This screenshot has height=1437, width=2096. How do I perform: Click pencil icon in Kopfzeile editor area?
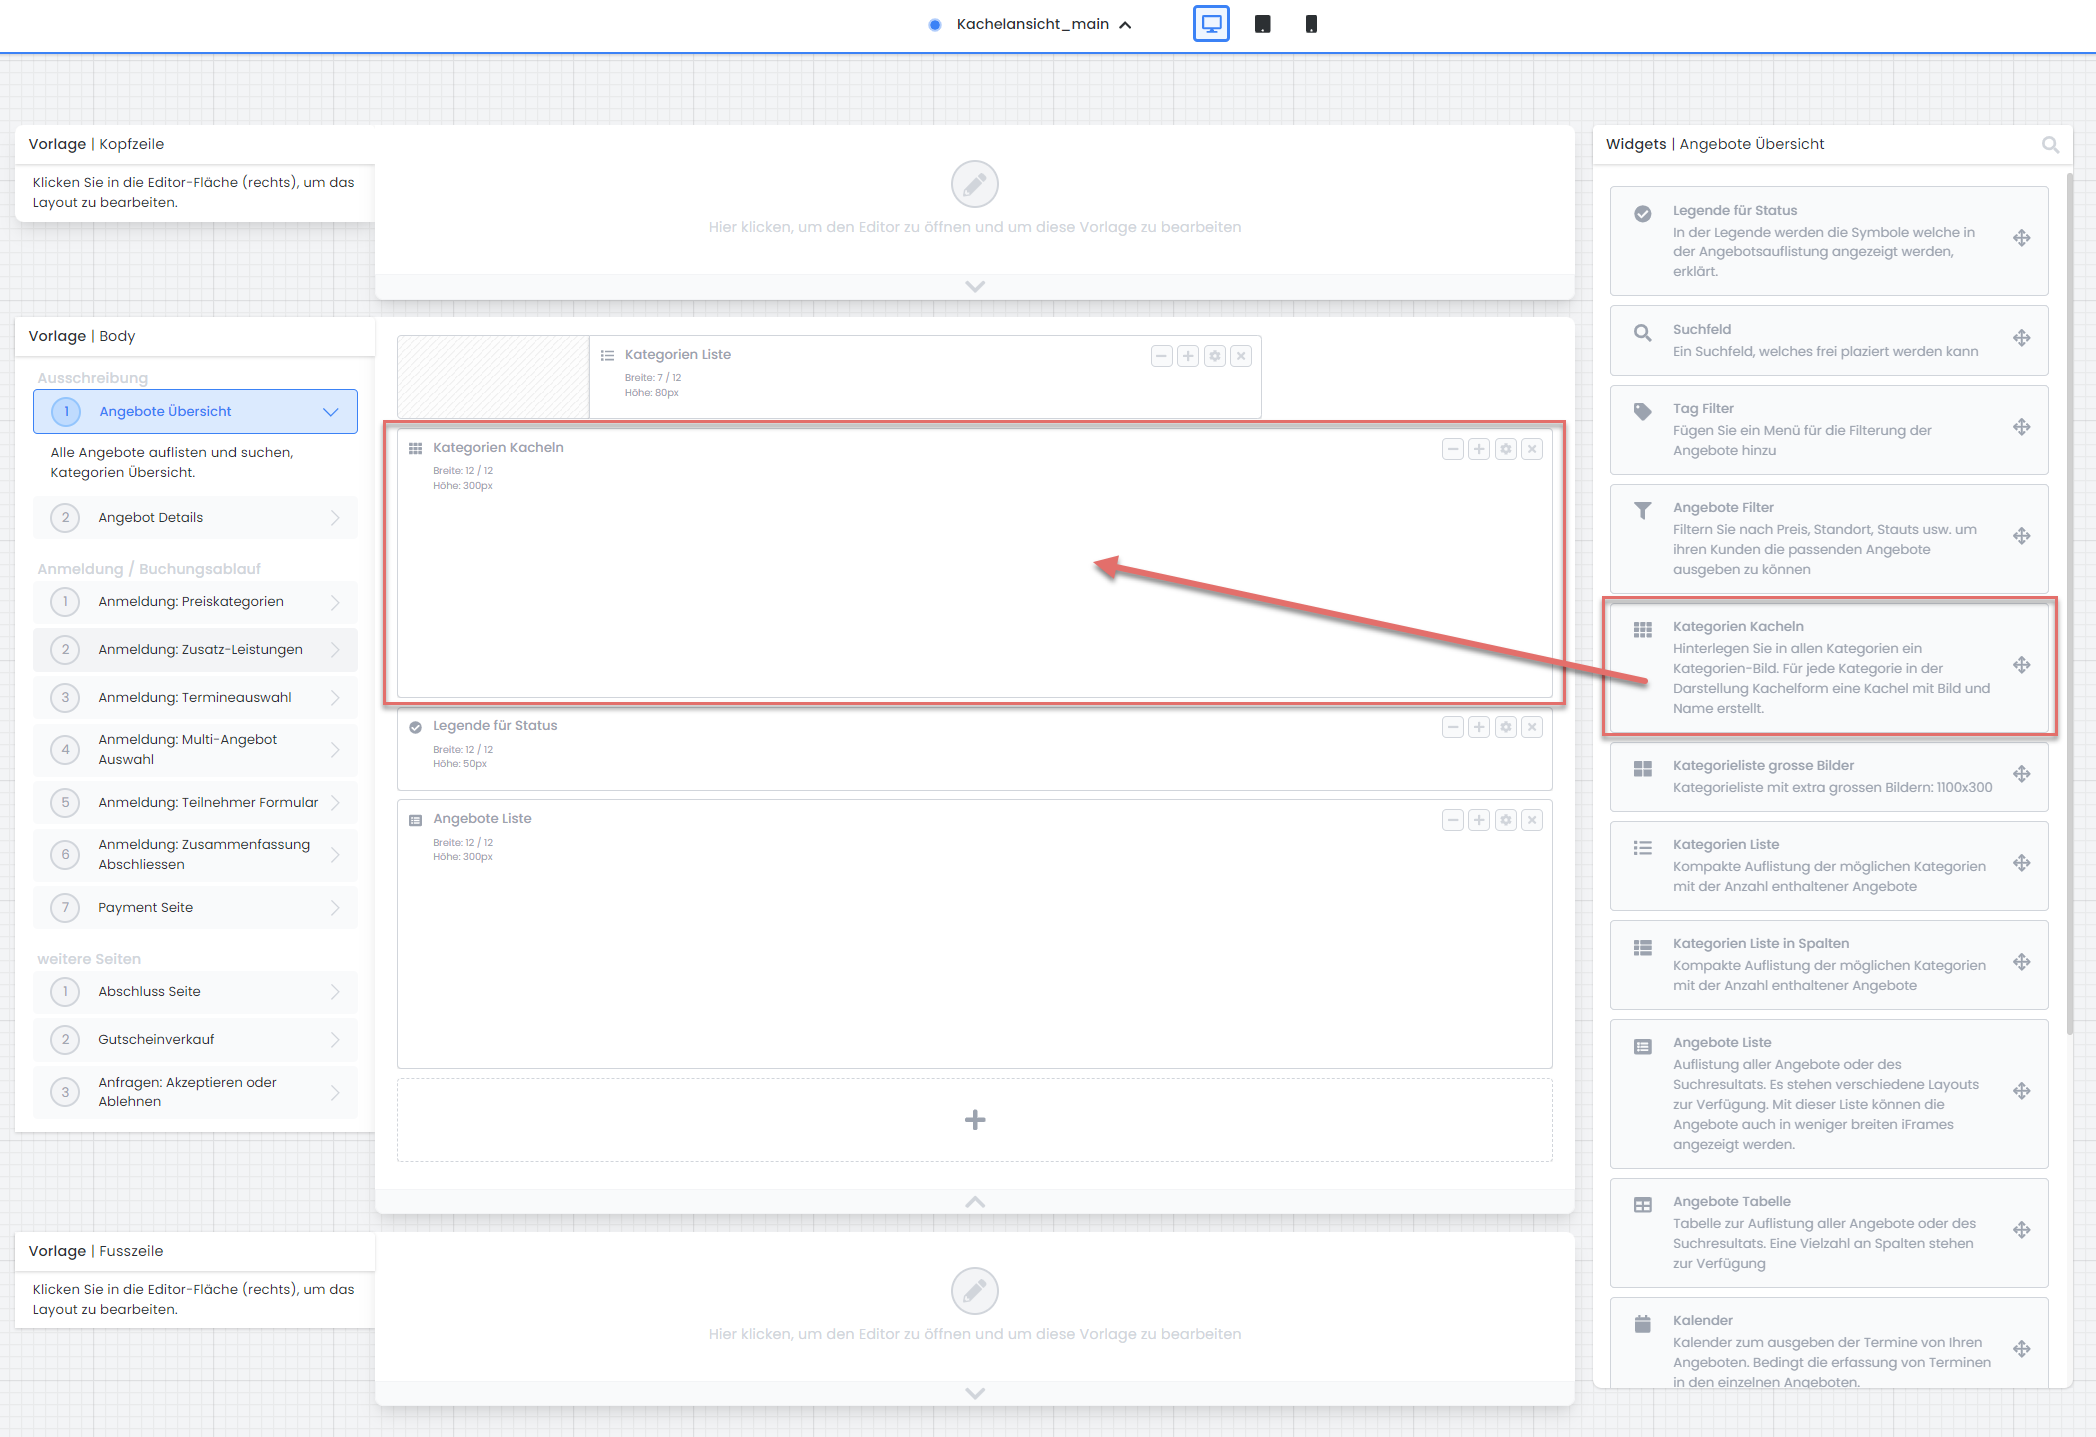(974, 184)
